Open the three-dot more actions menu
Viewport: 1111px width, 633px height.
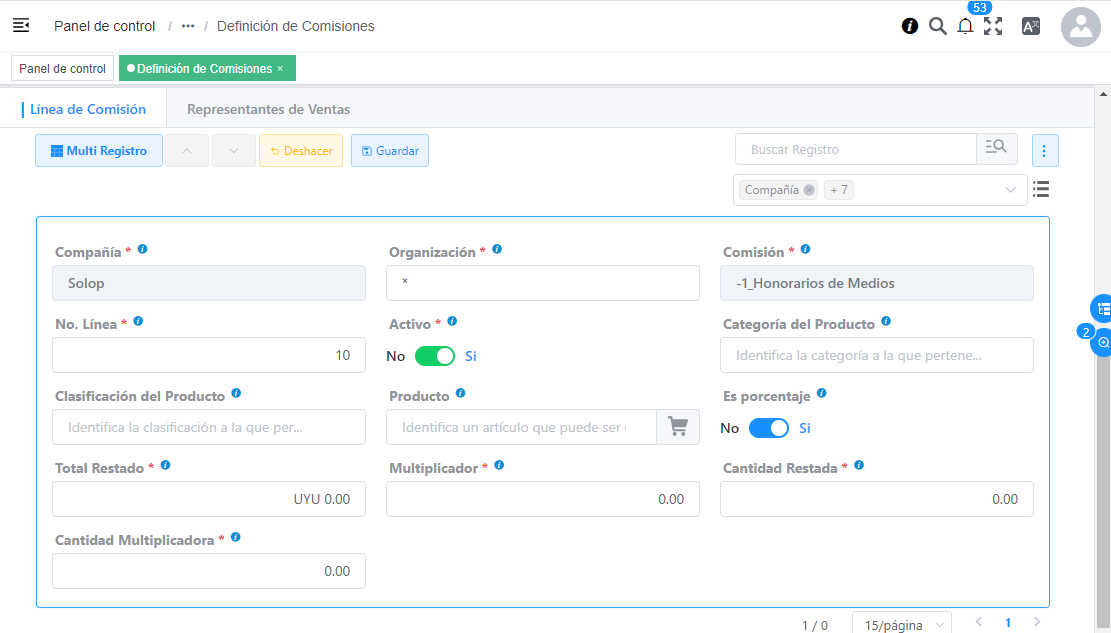(1045, 151)
